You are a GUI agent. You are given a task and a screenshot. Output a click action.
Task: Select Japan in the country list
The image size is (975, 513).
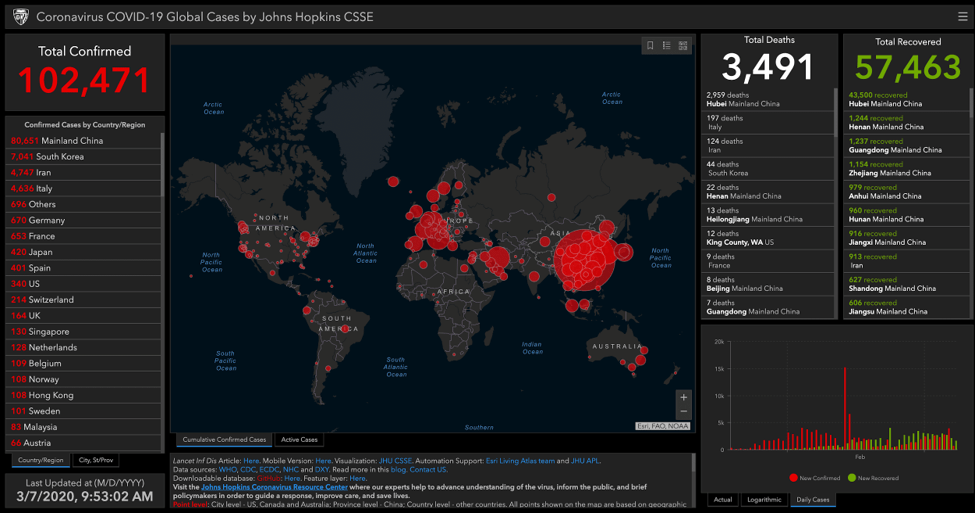(x=83, y=252)
